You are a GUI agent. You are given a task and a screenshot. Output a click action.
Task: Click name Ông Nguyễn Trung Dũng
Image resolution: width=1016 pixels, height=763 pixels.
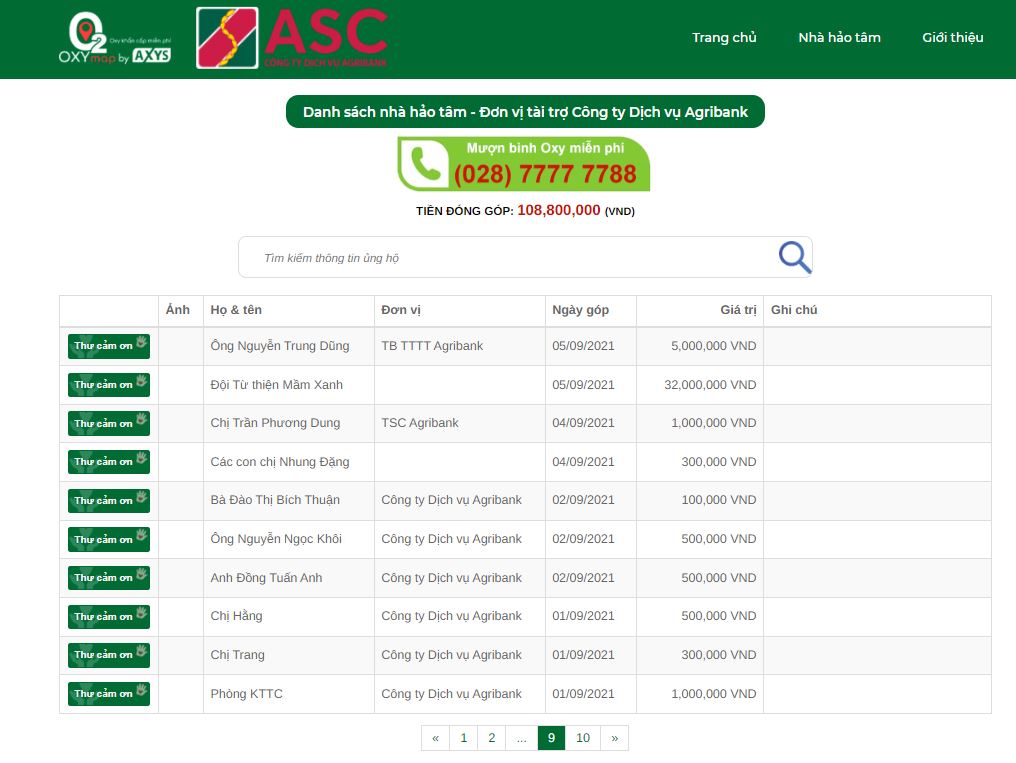tap(280, 346)
